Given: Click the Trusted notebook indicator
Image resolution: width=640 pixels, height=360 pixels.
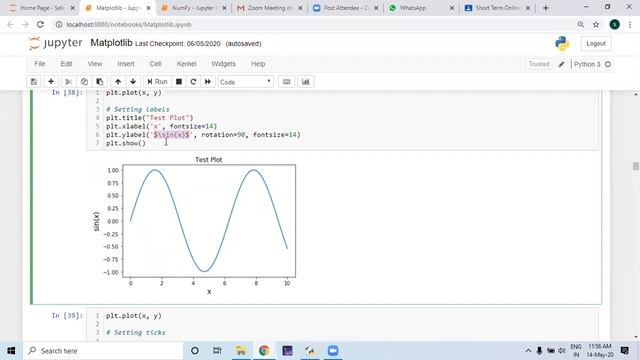Looking at the screenshot, I should tap(539, 64).
